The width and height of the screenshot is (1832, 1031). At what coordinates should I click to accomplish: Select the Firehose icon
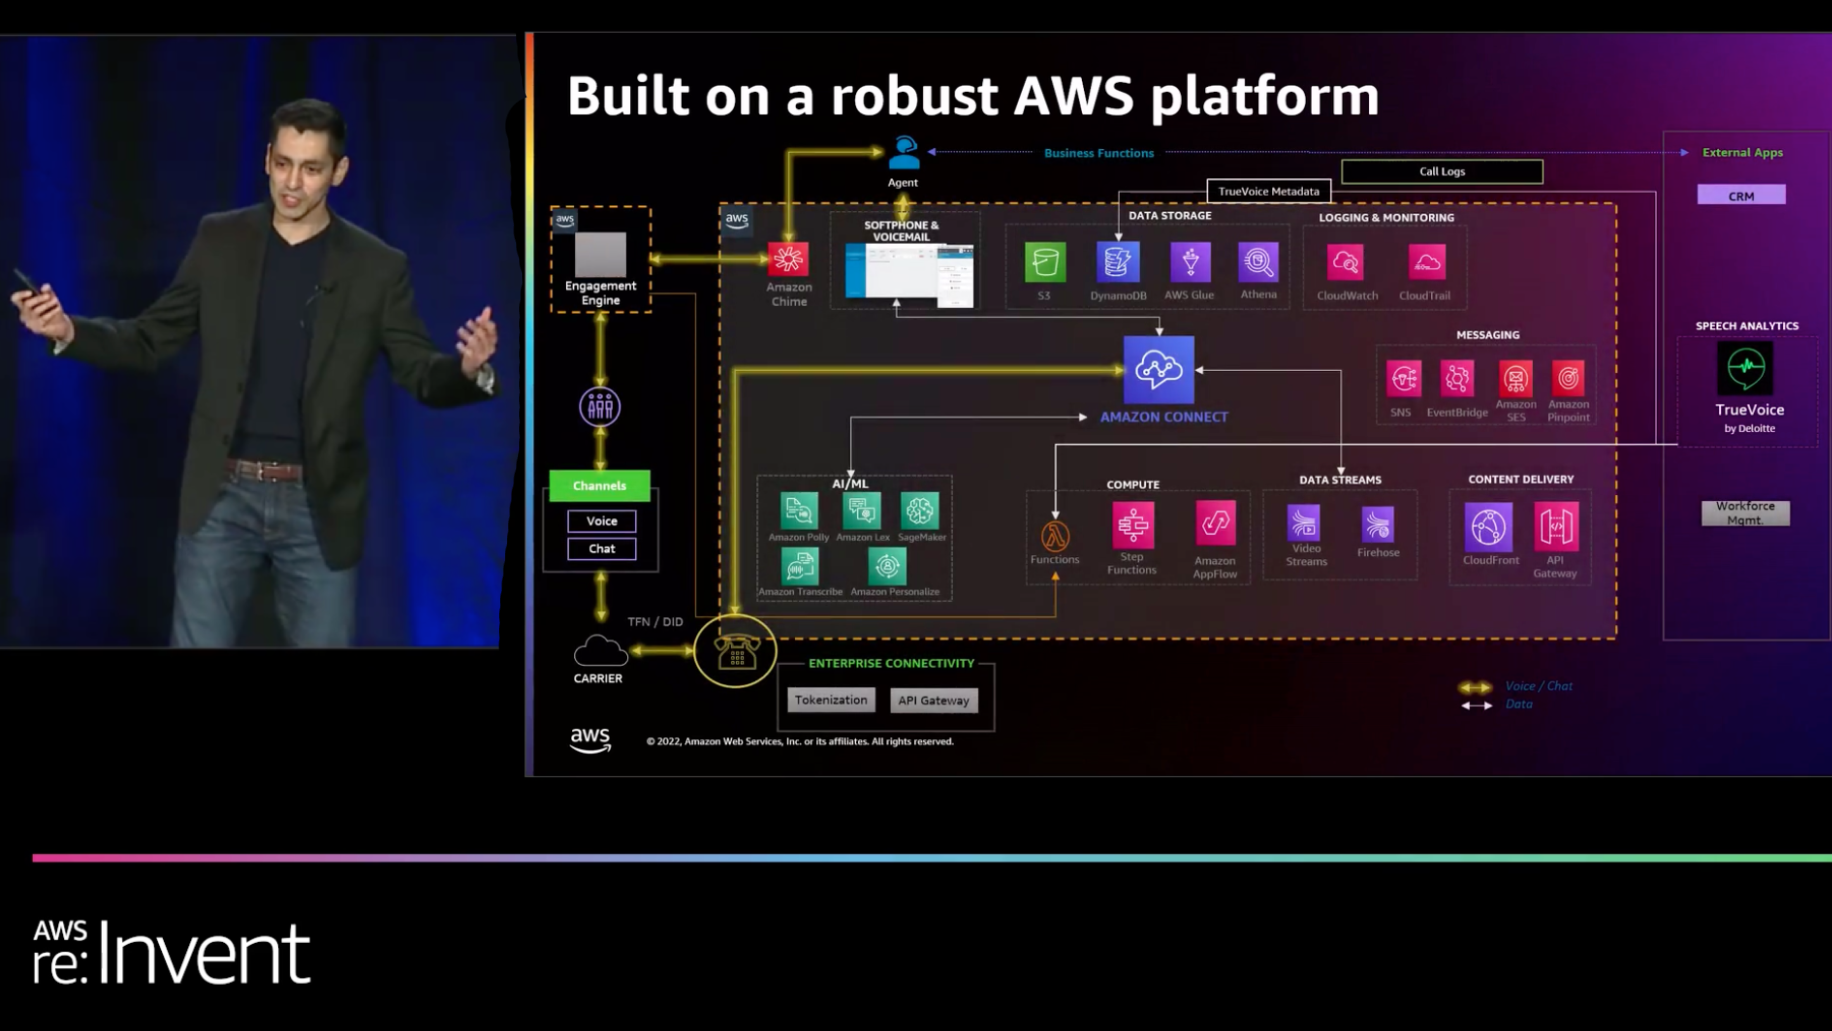1378,524
